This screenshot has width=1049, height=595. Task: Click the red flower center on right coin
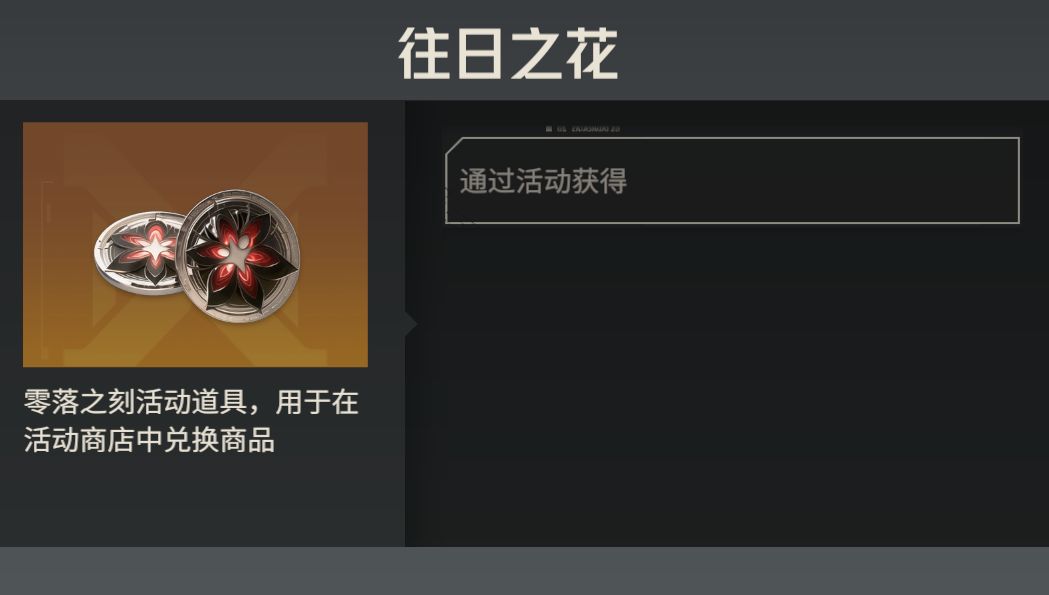(x=240, y=256)
